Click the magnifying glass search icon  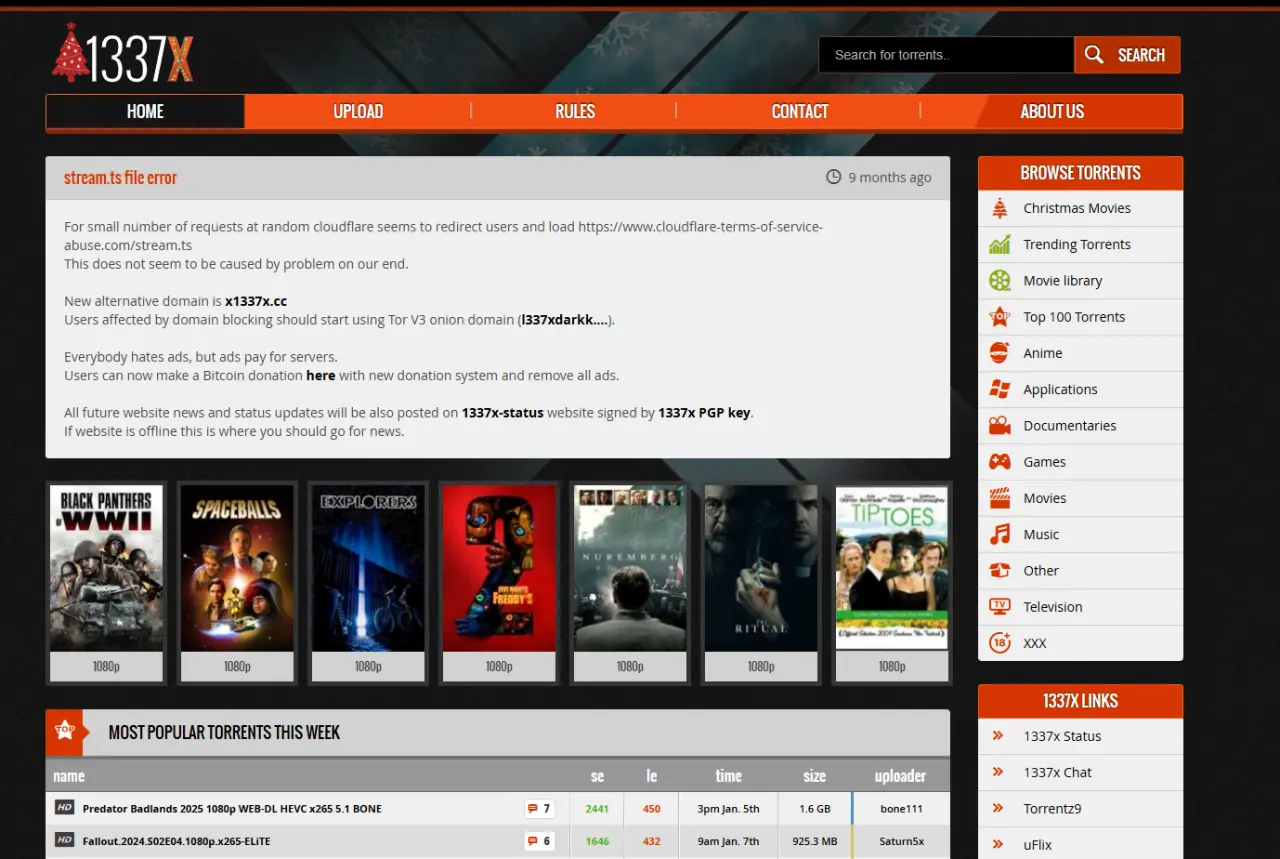coord(1095,55)
